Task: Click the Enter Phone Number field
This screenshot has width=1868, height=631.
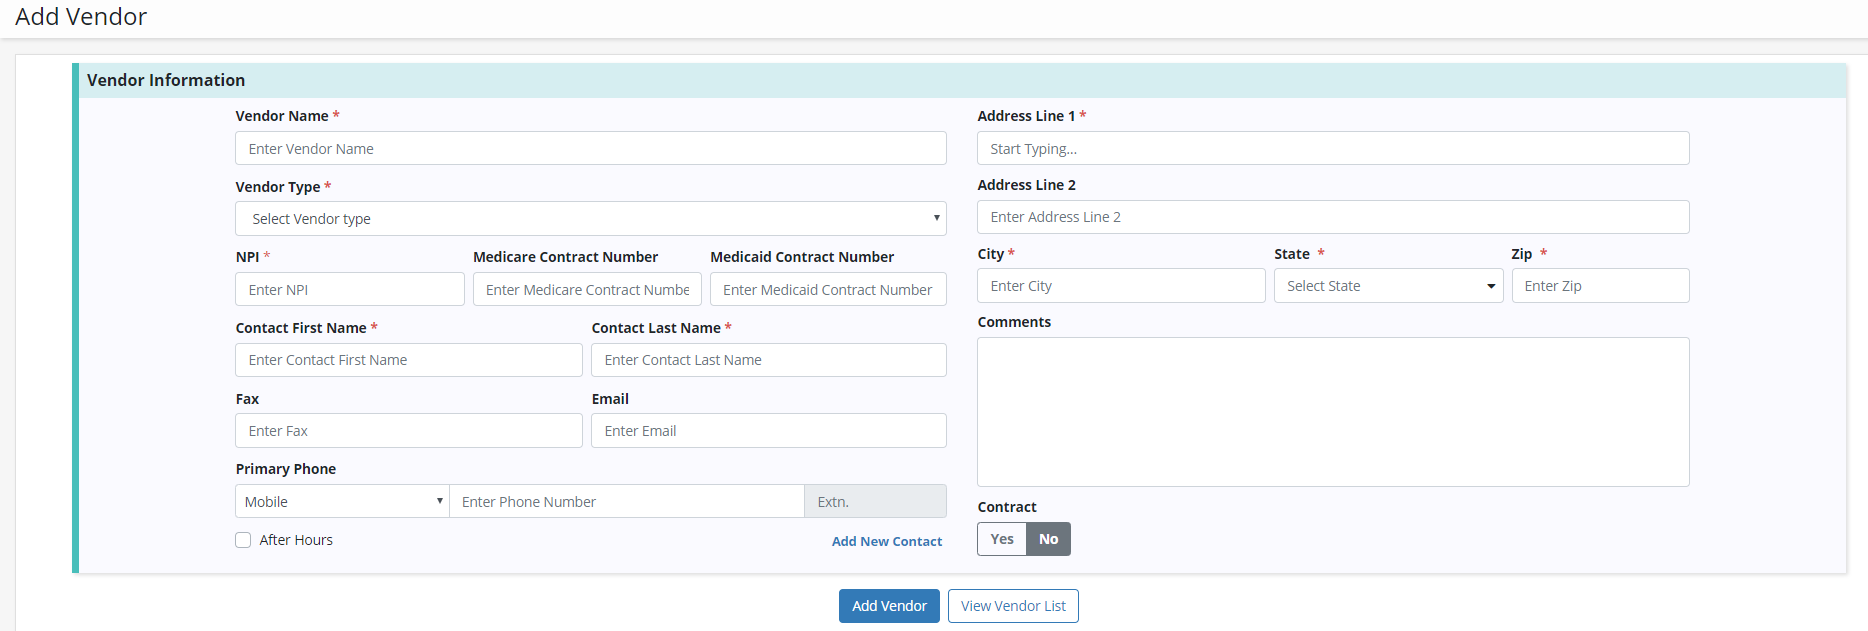Action: pos(626,502)
